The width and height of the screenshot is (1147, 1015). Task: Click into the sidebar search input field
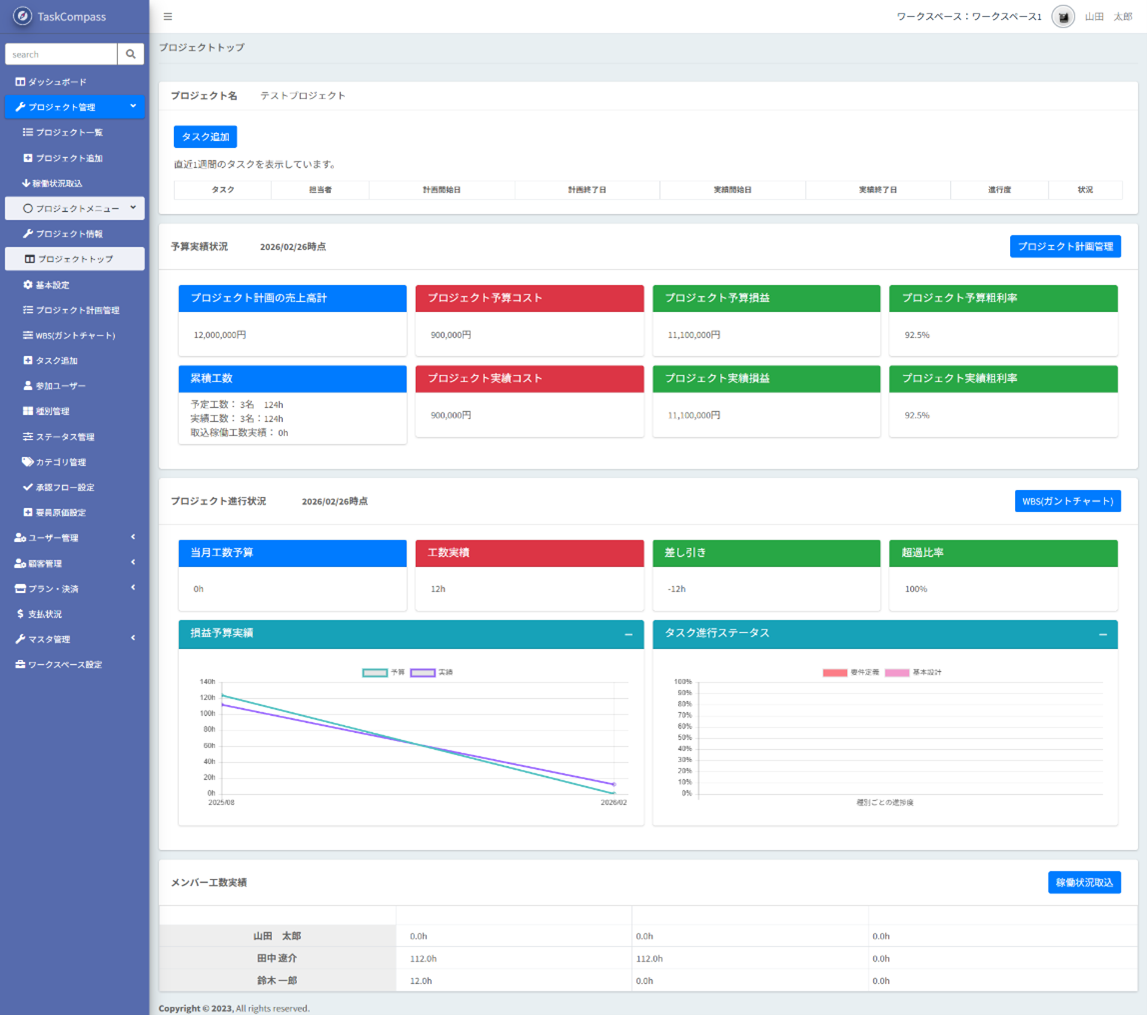(61, 54)
